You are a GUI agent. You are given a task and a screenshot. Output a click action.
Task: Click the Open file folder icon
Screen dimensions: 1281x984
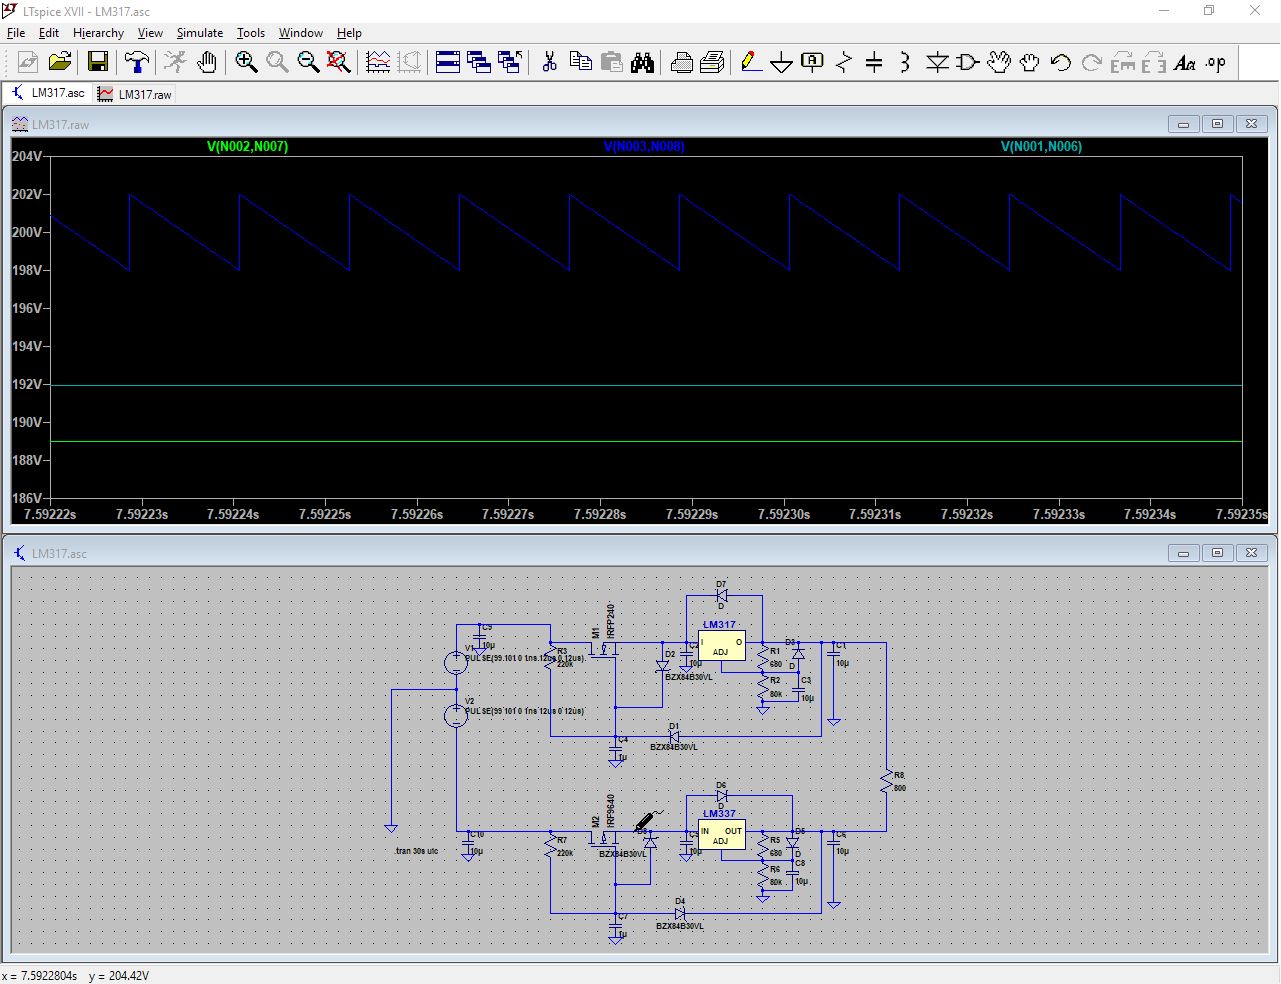pos(60,63)
